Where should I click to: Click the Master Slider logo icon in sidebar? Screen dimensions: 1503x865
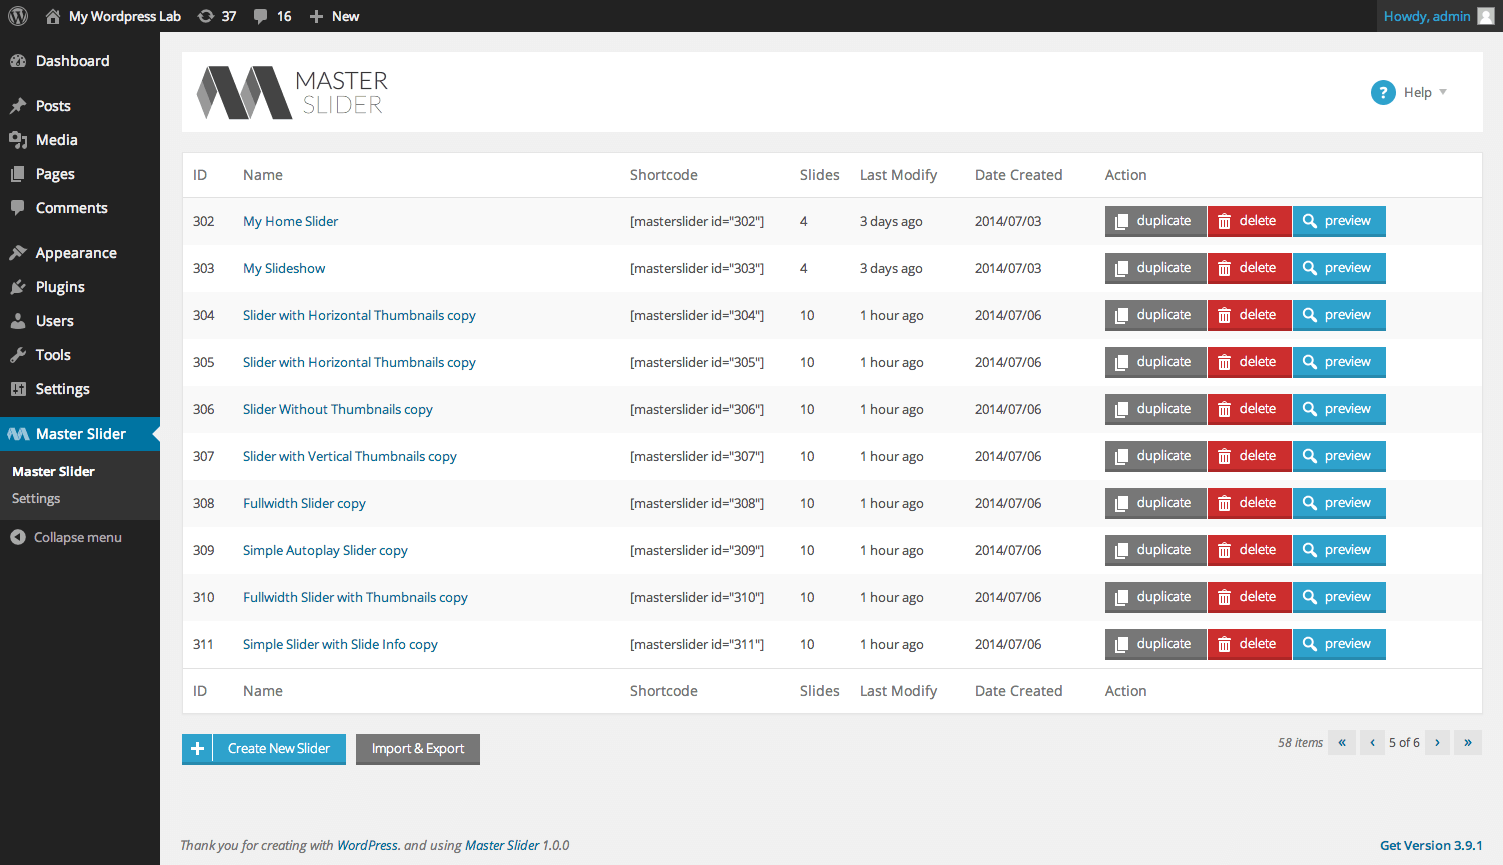coord(18,434)
